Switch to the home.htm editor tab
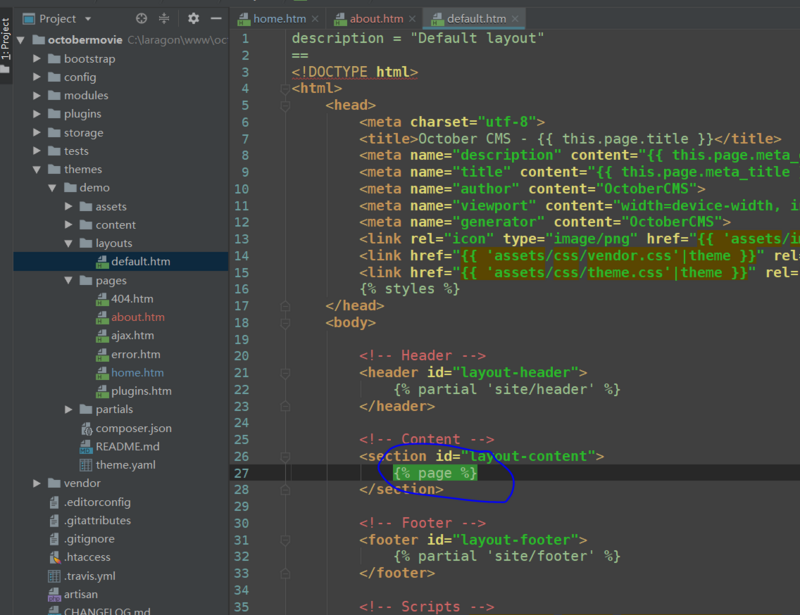 [x=280, y=19]
